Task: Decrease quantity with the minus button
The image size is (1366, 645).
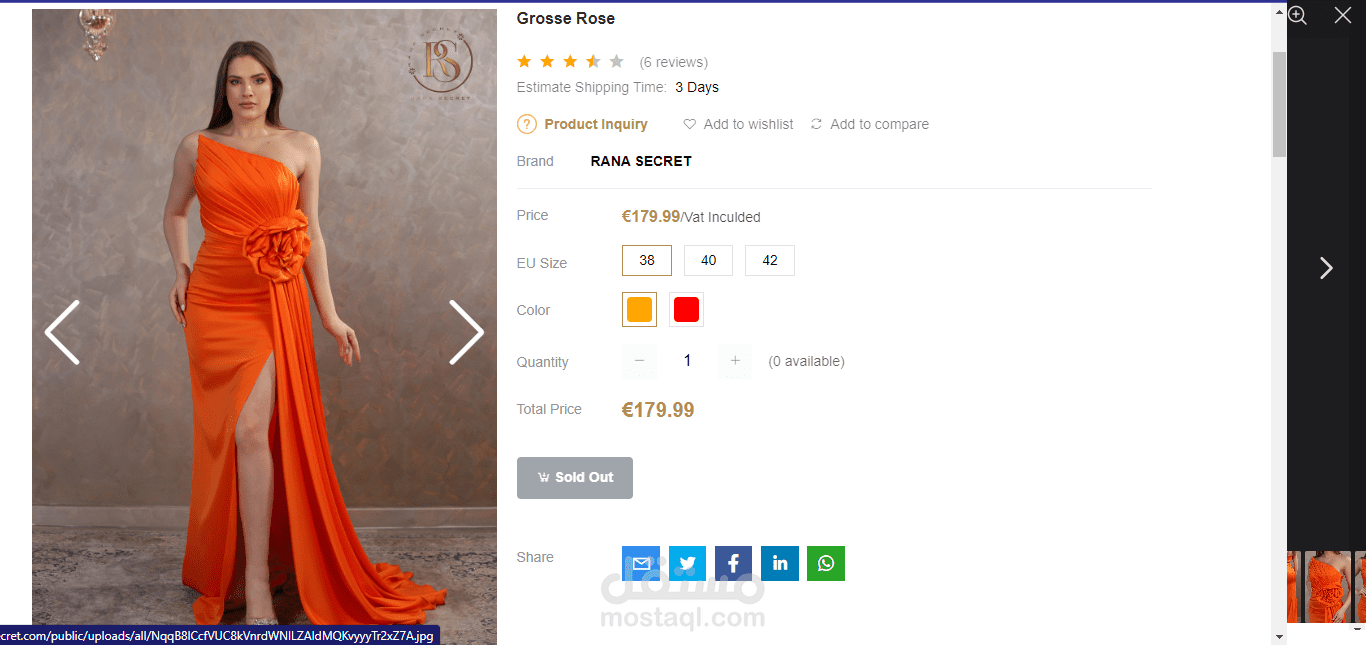Action: (x=640, y=361)
